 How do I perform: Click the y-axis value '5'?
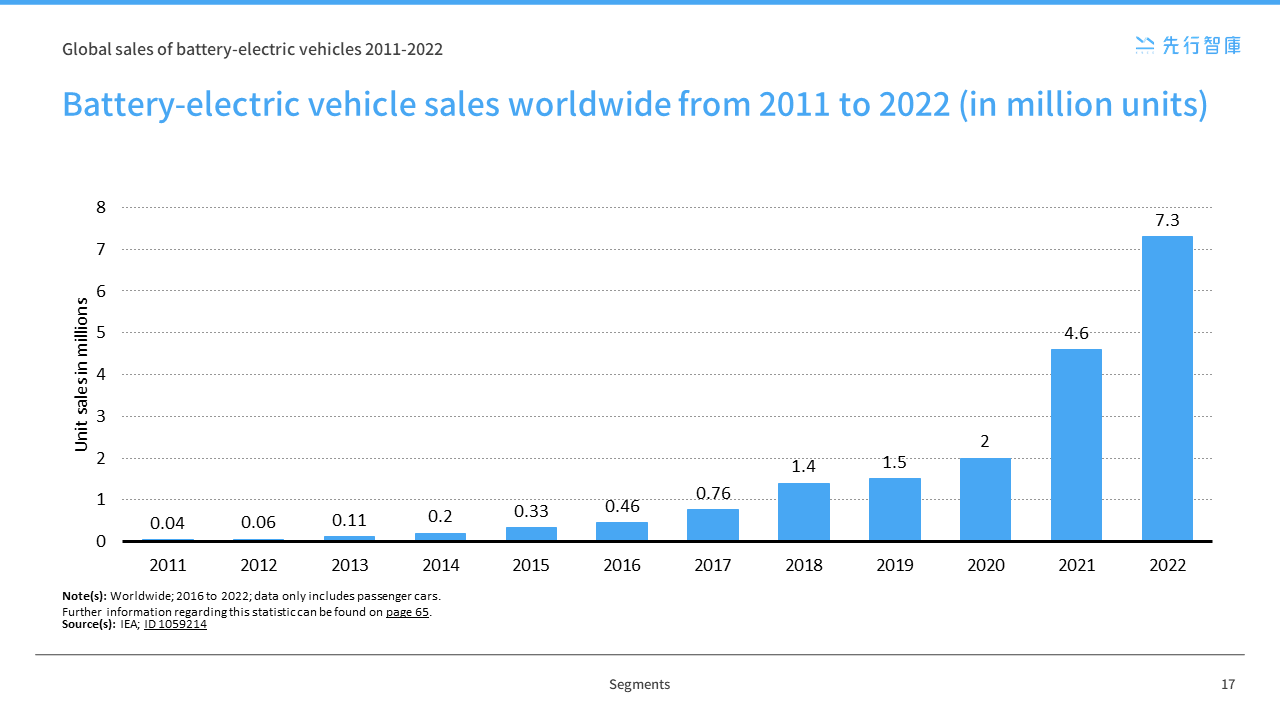pos(101,333)
